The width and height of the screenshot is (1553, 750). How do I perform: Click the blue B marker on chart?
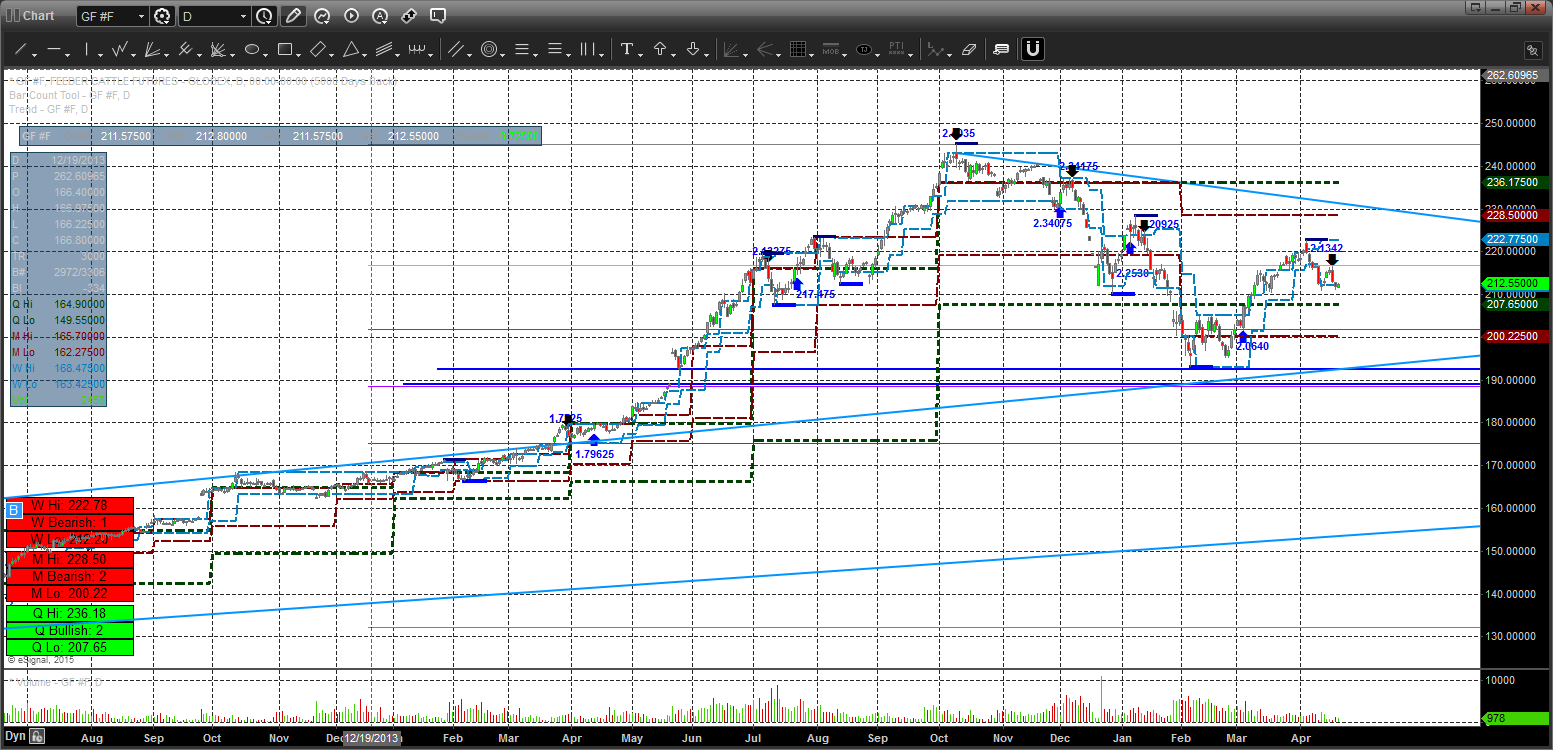click(13, 511)
